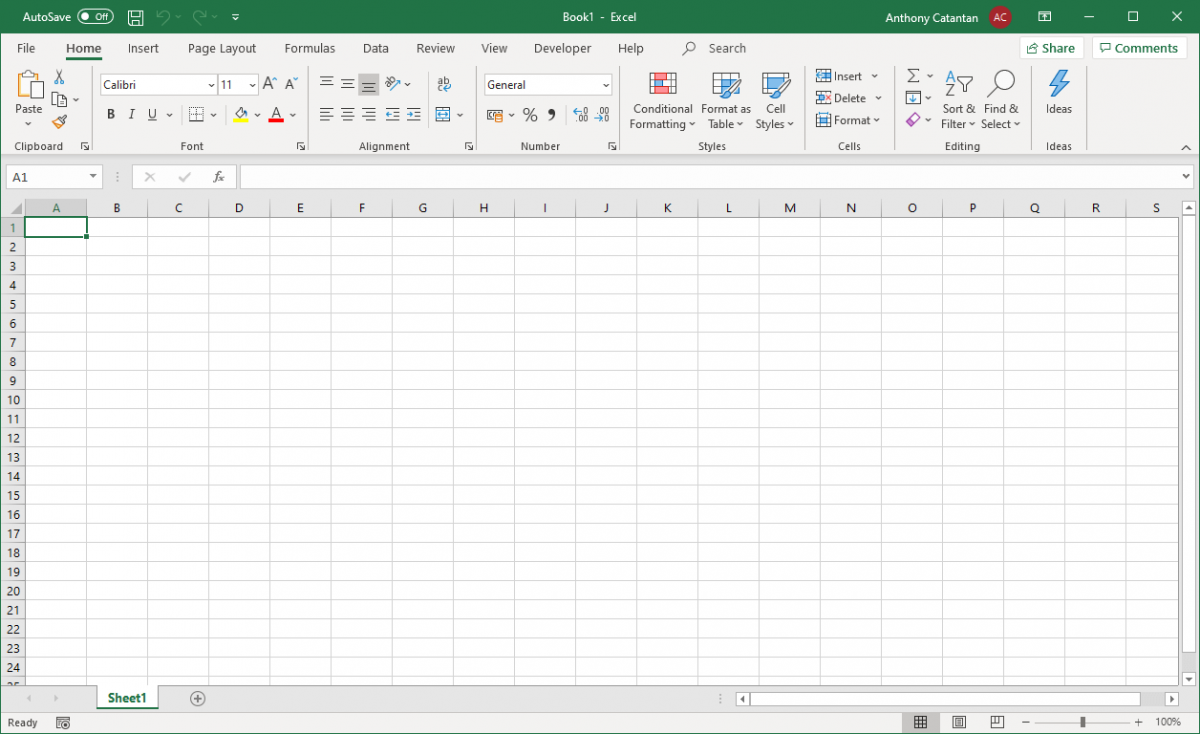Viewport: 1200px width, 734px height.
Task: Apply the Percent Style format
Action: pyautogui.click(x=530, y=114)
